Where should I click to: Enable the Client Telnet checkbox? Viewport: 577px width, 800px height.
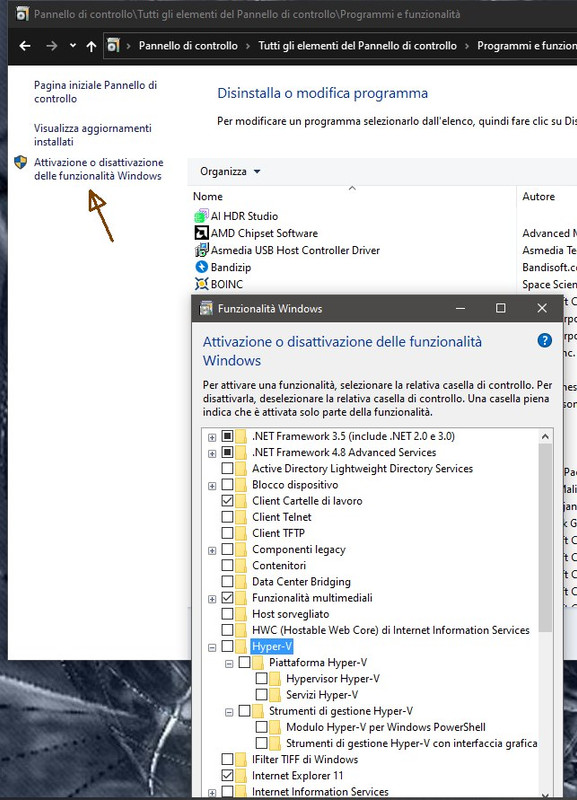pos(228,517)
